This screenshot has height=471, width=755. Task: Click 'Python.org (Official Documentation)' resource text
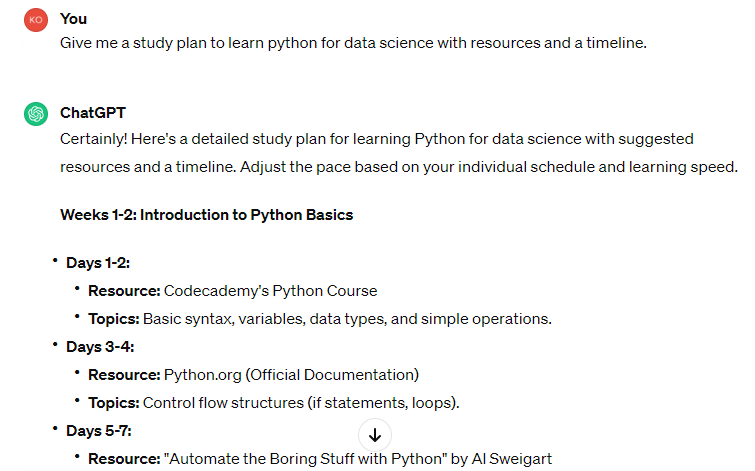291,375
